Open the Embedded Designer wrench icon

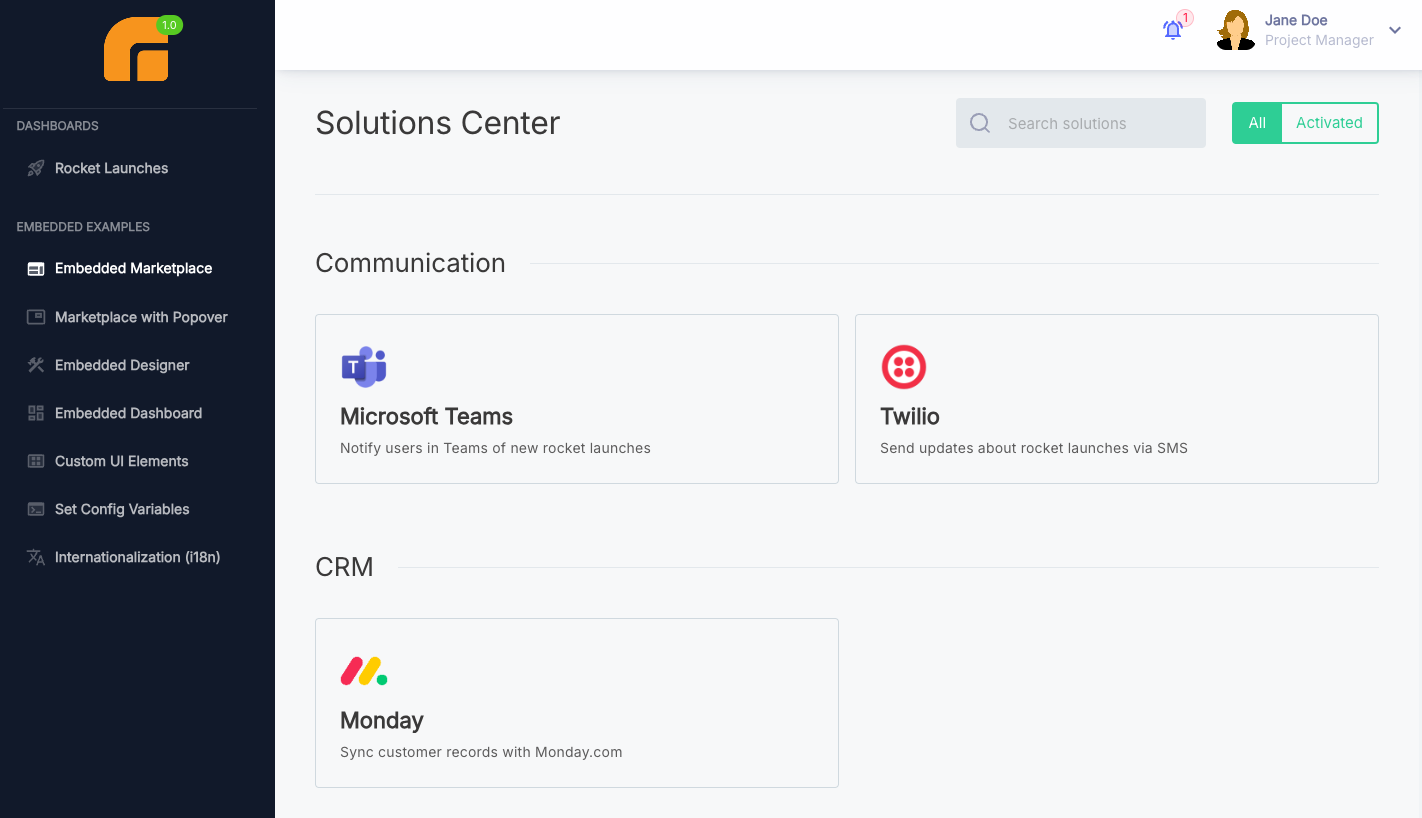click(x=33, y=365)
